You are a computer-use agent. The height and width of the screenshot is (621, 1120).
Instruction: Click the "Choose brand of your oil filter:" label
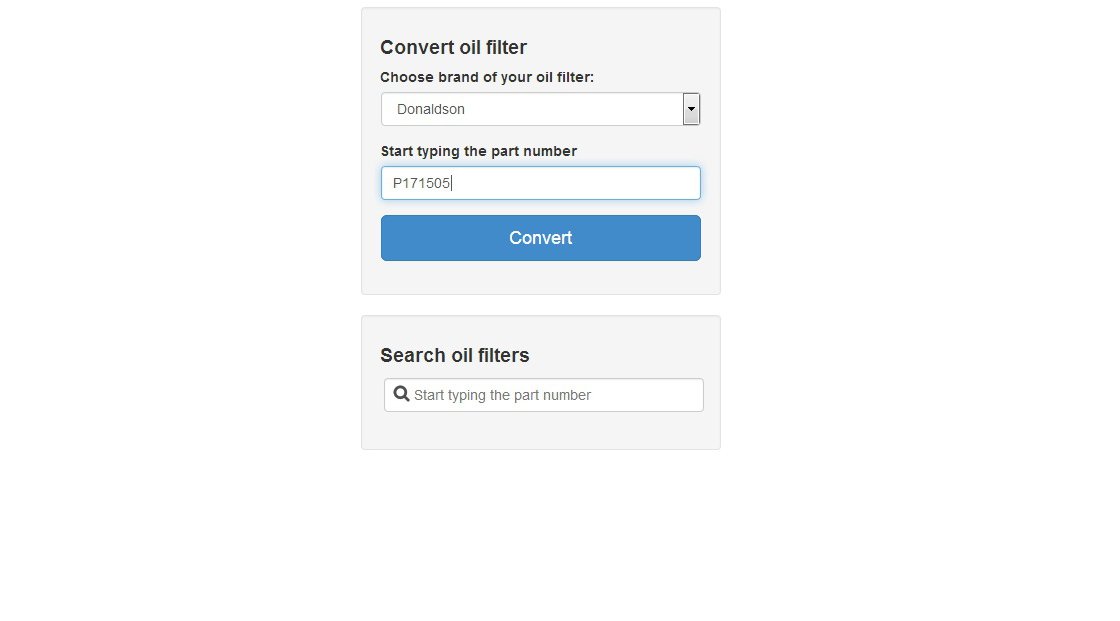tap(487, 77)
